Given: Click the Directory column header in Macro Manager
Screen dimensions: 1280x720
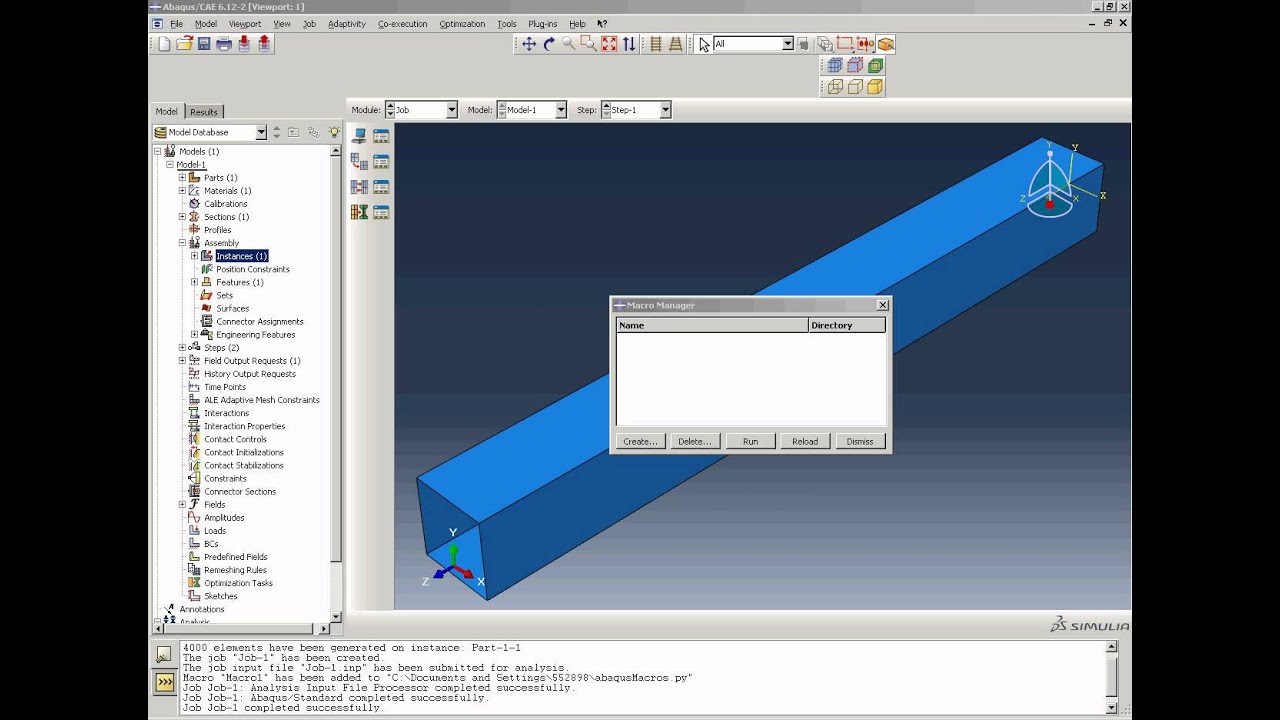Looking at the screenshot, I should pyautogui.click(x=847, y=325).
